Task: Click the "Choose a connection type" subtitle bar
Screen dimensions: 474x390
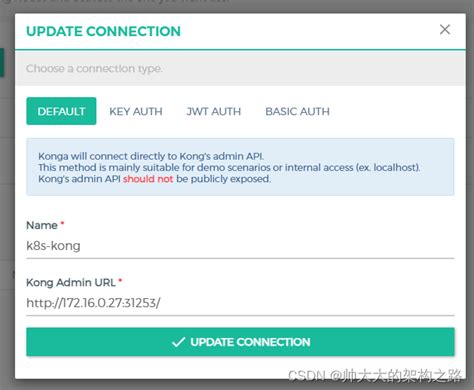Action: pos(240,68)
